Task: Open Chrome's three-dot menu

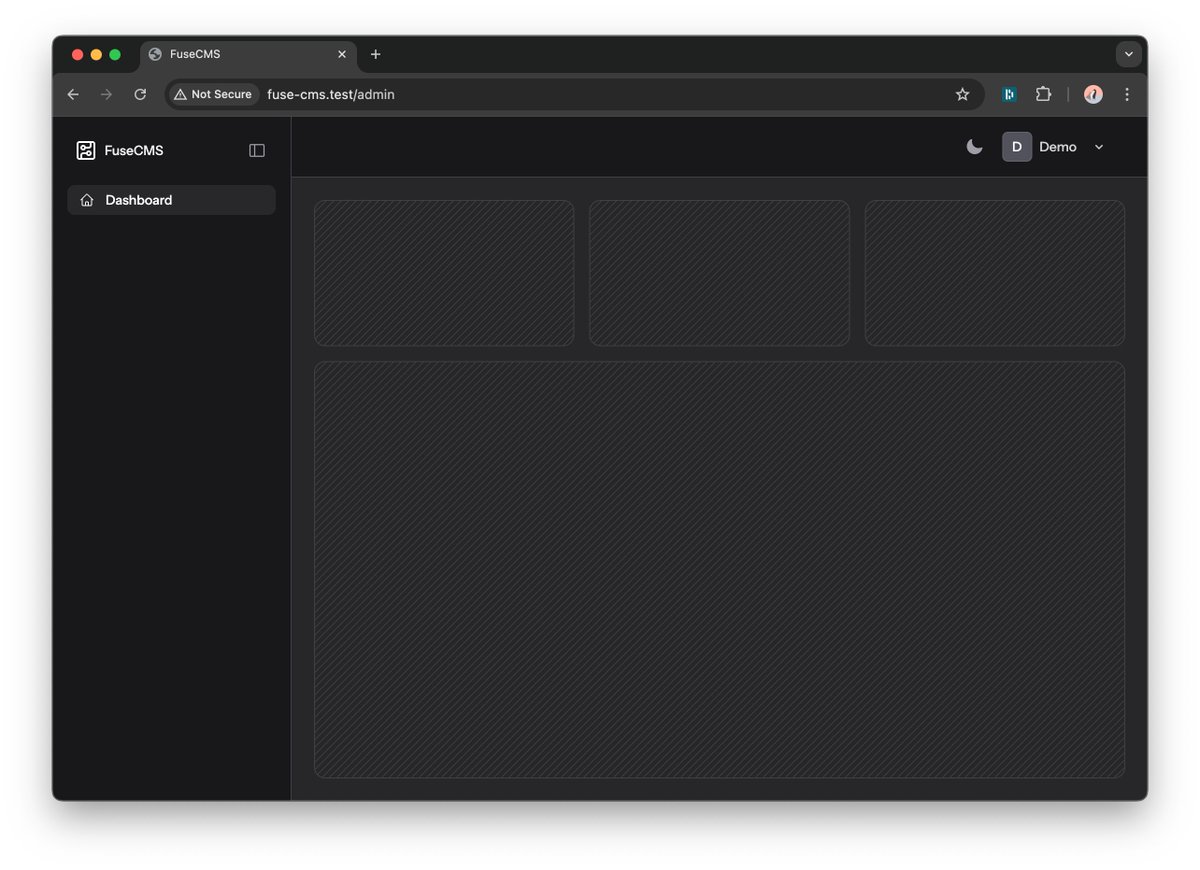Action: 1127,94
